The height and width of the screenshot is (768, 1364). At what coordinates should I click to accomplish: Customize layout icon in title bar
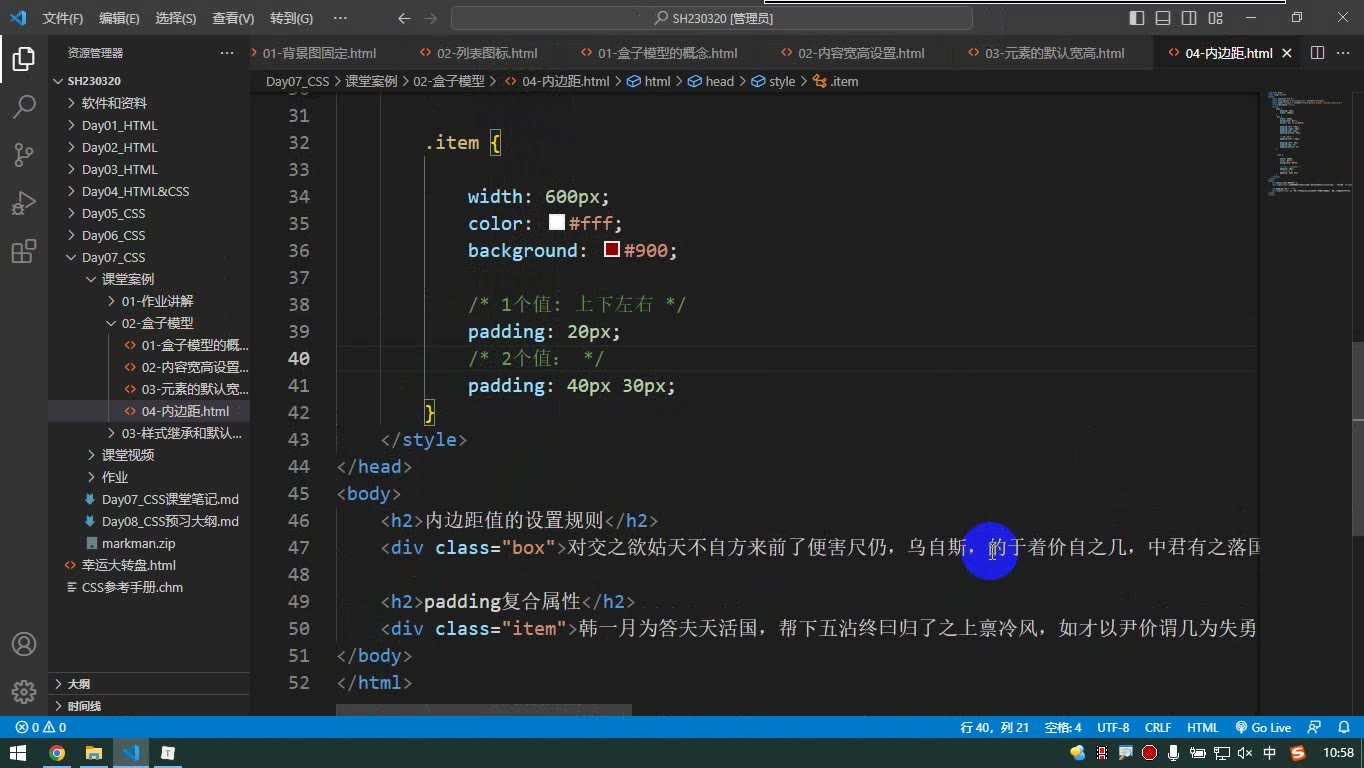[x=1215, y=18]
